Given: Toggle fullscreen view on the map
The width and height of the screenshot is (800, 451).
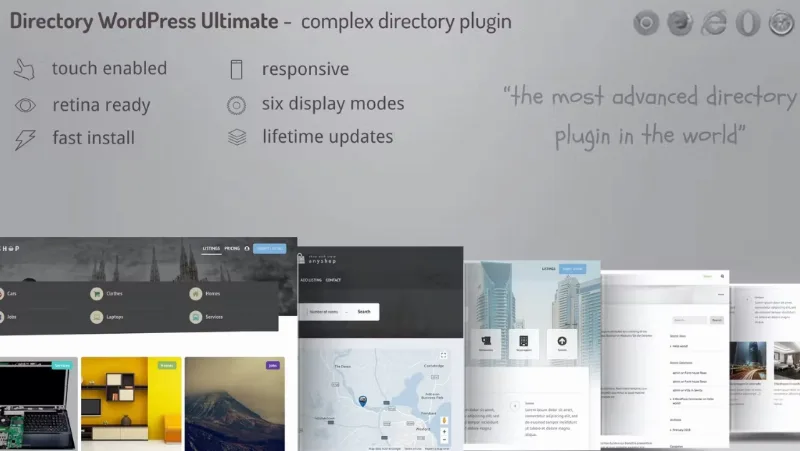Looking at the screenshot, I should click(x=443, y=355).
